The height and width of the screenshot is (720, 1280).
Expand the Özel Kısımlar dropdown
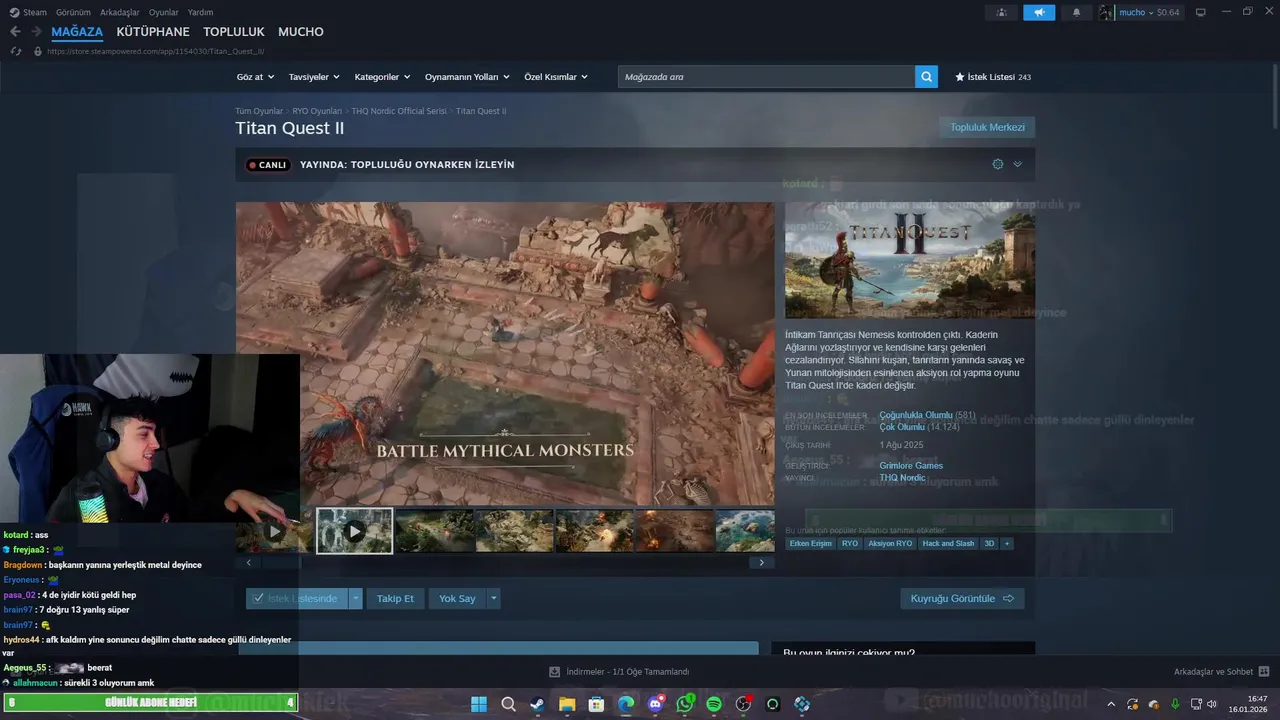pos(556,77)
